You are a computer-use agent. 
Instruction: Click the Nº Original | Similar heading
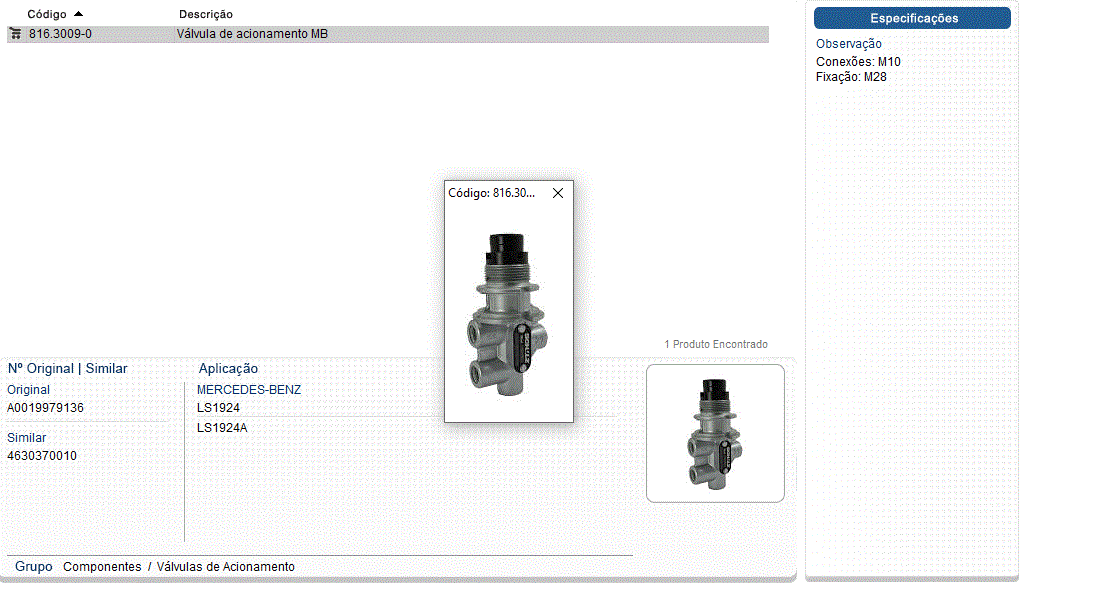(67, 368)
